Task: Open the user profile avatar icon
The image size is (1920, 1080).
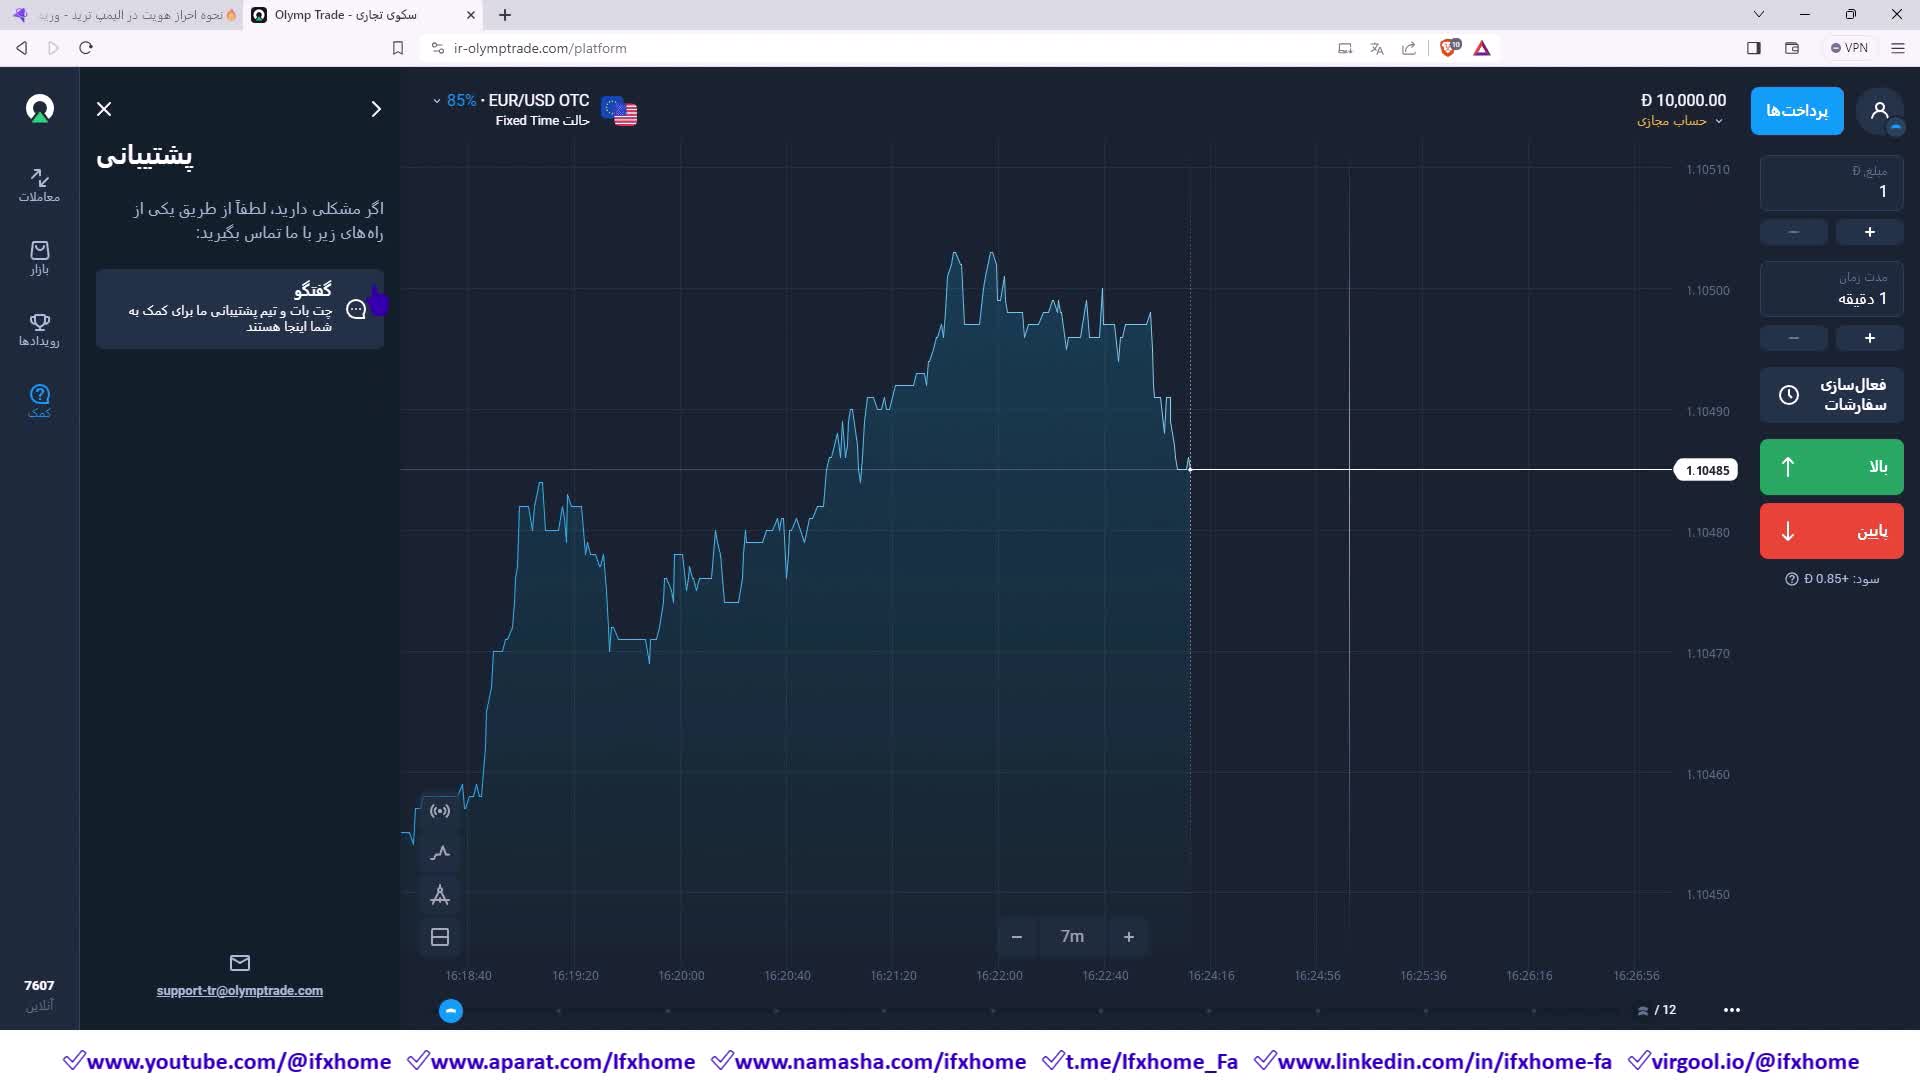Action: (x=1879, y=111)
